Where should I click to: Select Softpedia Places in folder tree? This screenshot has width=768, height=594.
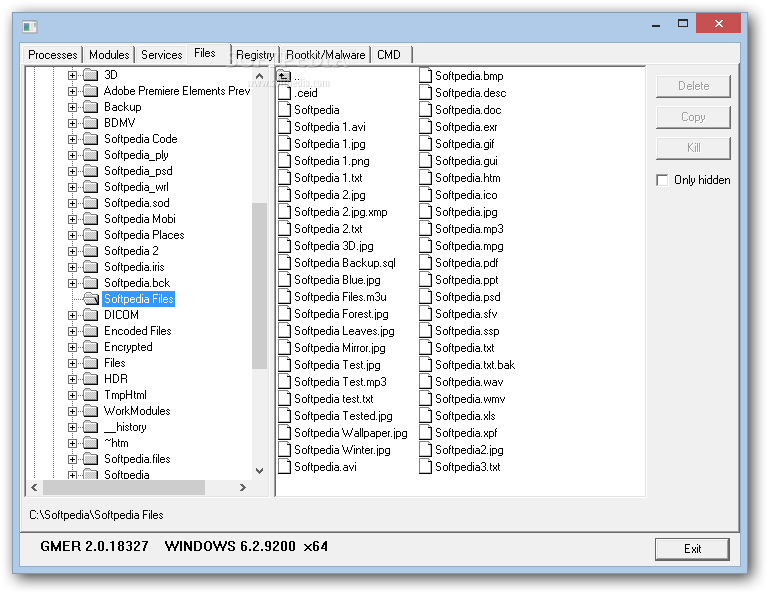click(x=144, y=235)
